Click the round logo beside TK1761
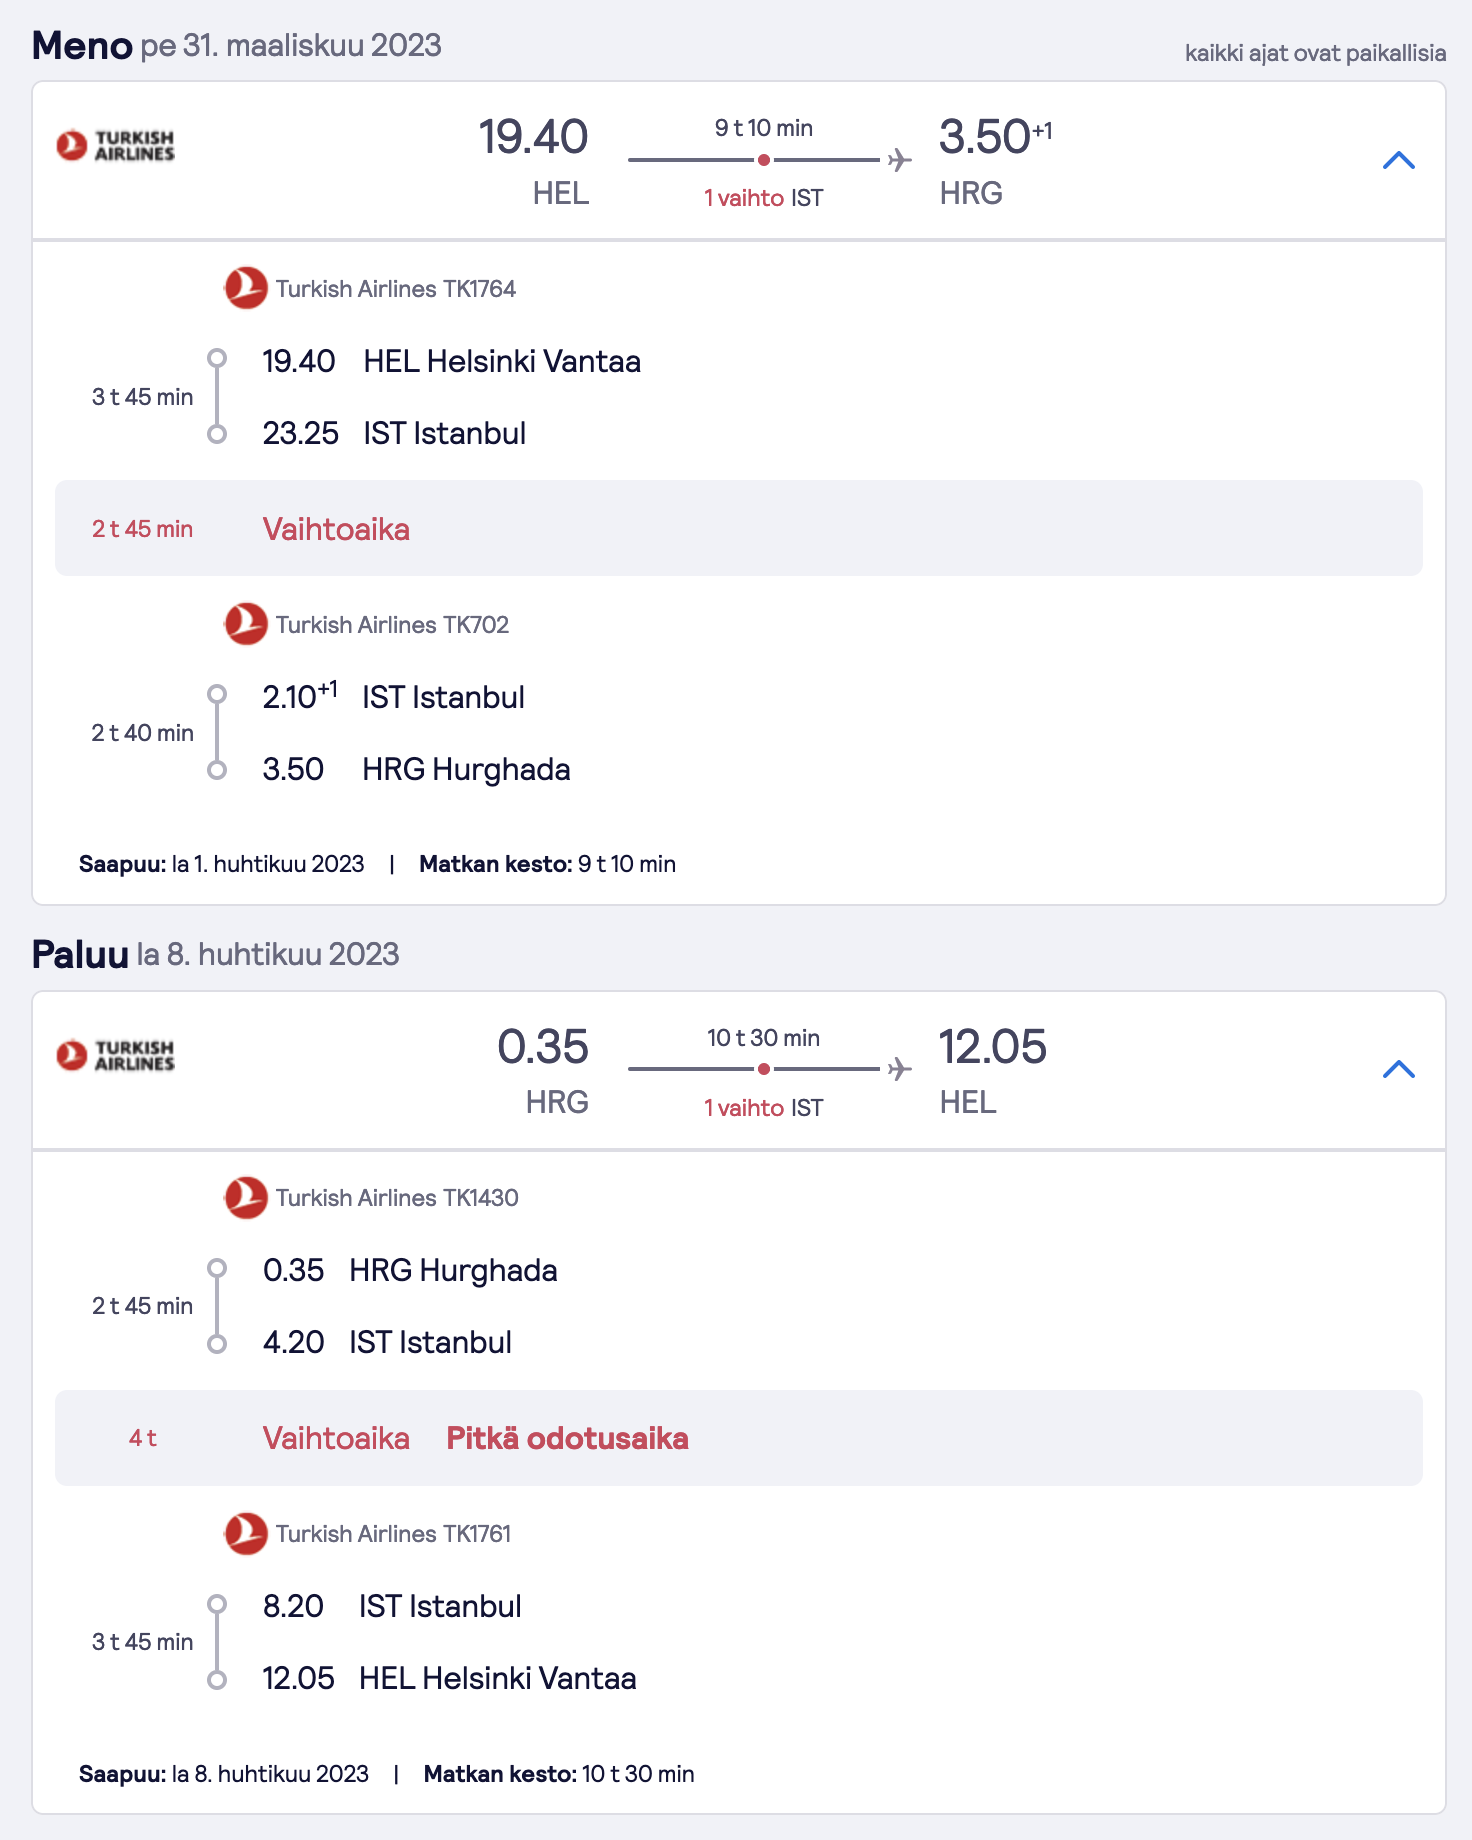The height and width of the screenshot is (1840, 1472). pyautogui.click(x=245, y=1533)
